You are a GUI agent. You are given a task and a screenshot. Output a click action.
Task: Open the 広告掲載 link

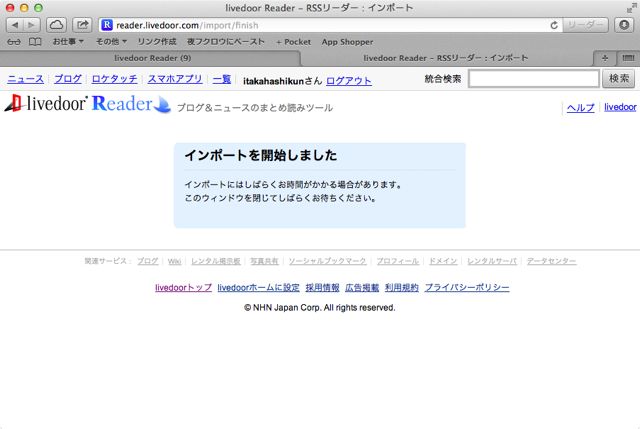pos(362,287)
